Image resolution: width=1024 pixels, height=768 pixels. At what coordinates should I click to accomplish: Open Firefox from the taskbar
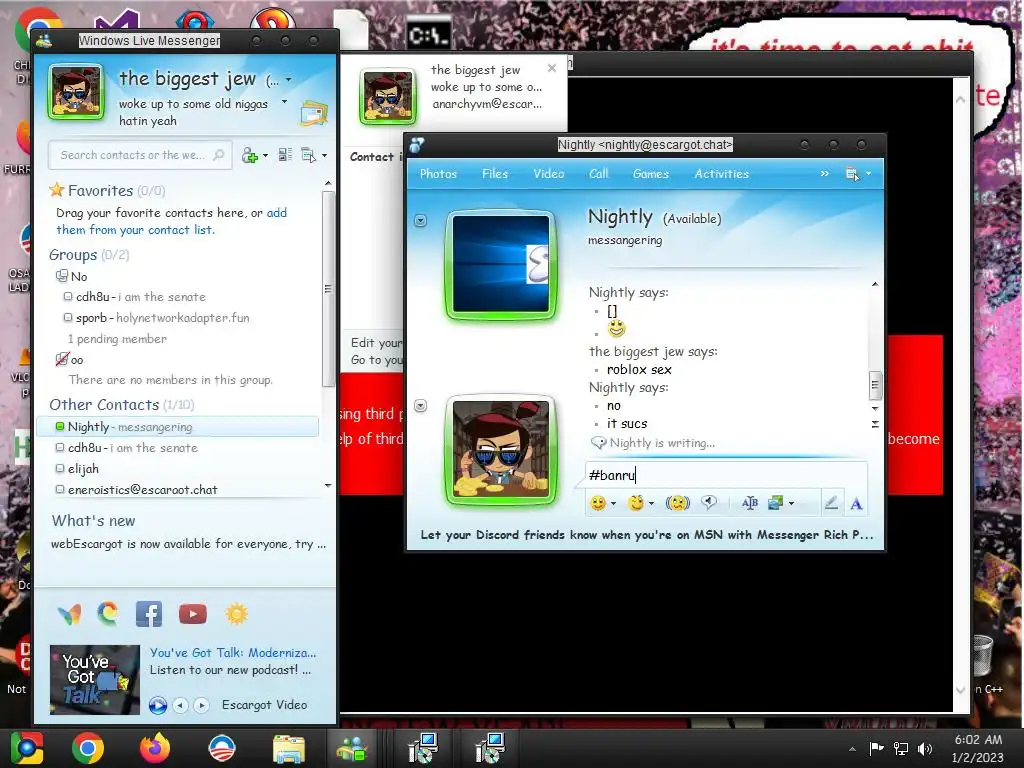[155, 748]
